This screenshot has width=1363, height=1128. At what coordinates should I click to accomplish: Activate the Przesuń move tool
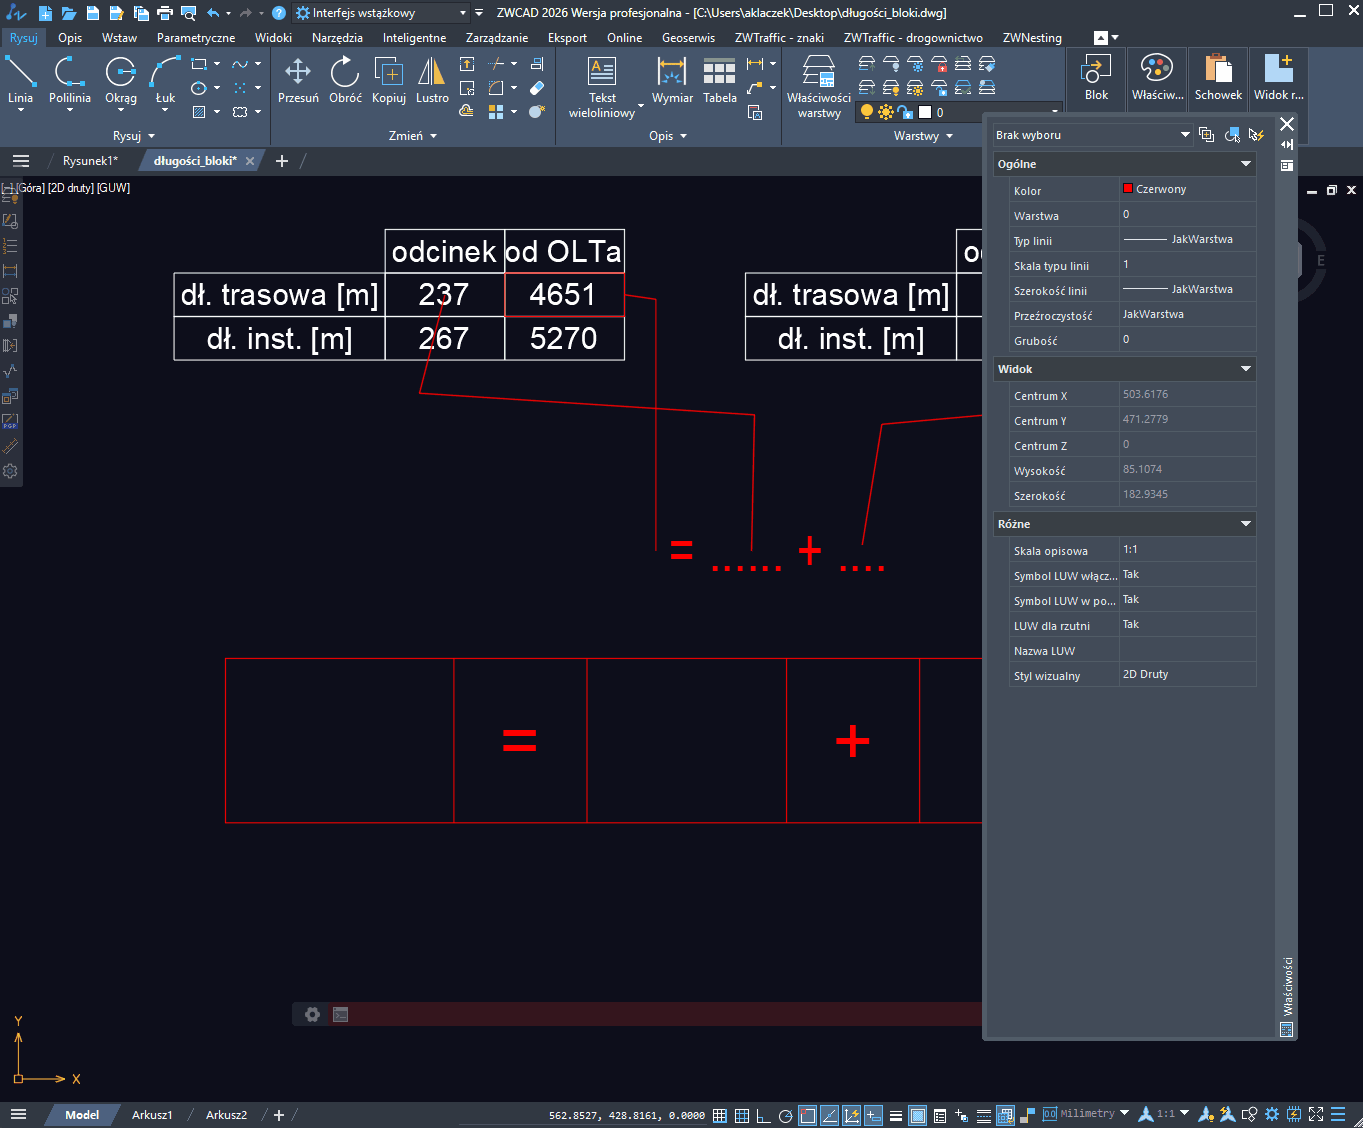coord(298,79)
